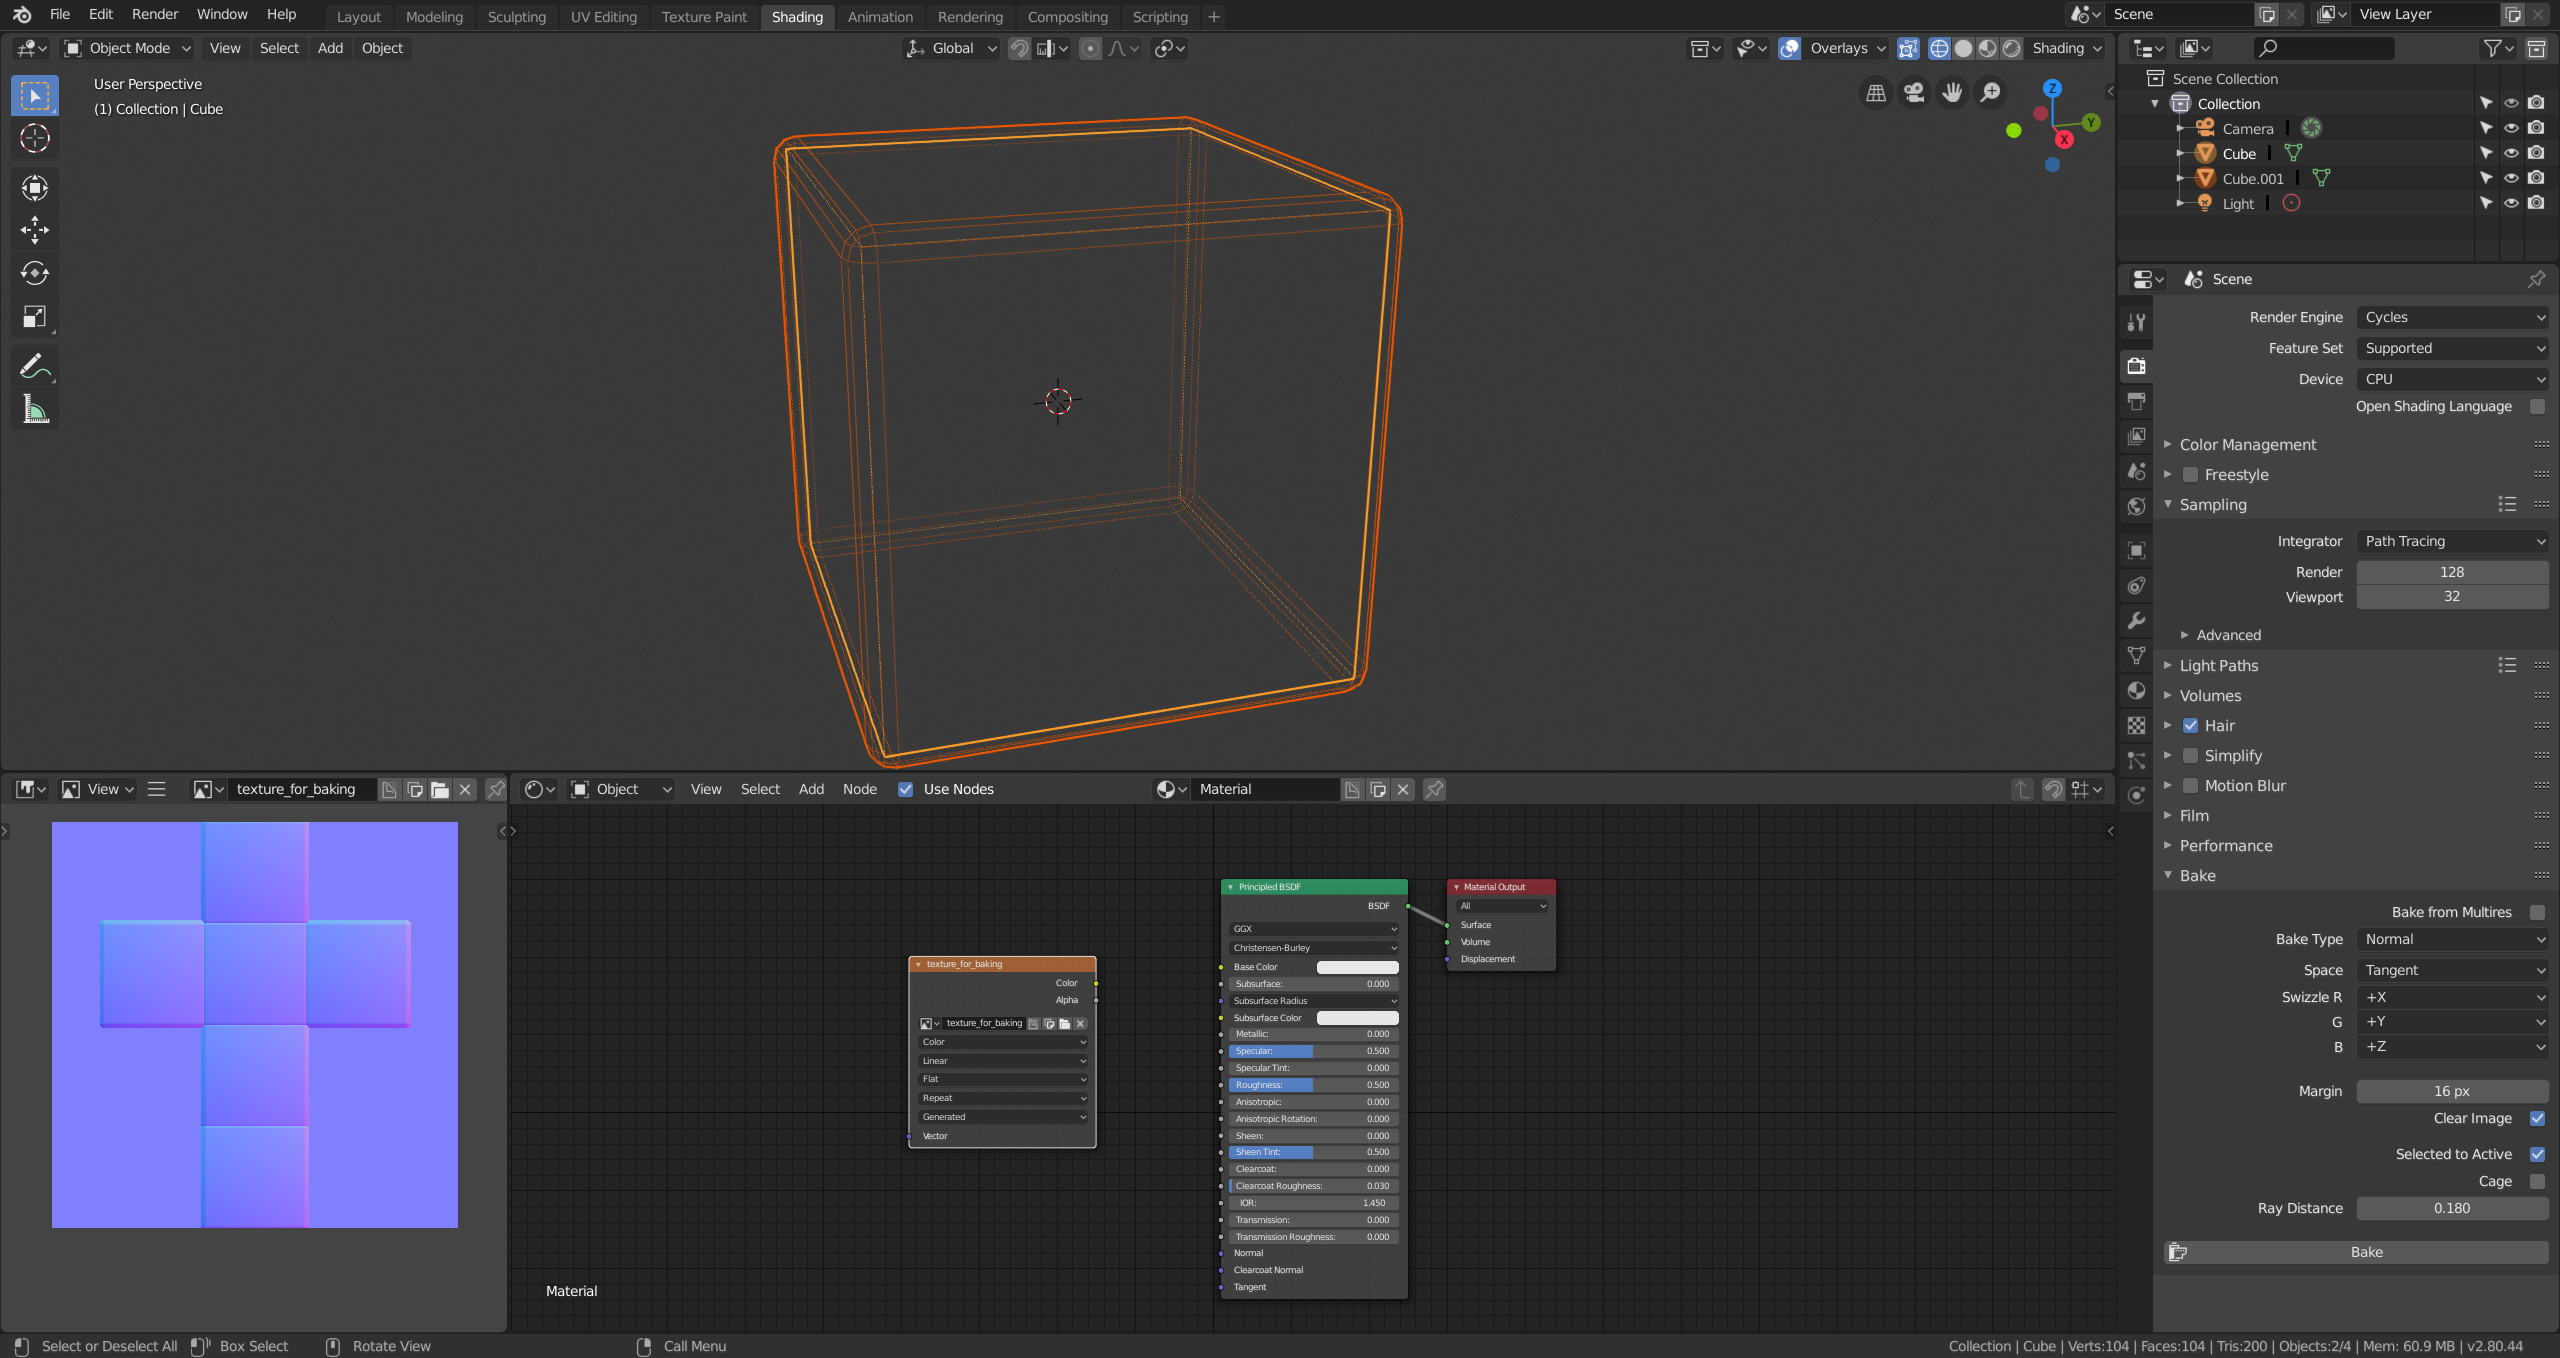Select the 3D Cursor tool
This screenshot has height=1358, width=2560.
[x=34, y=140]
